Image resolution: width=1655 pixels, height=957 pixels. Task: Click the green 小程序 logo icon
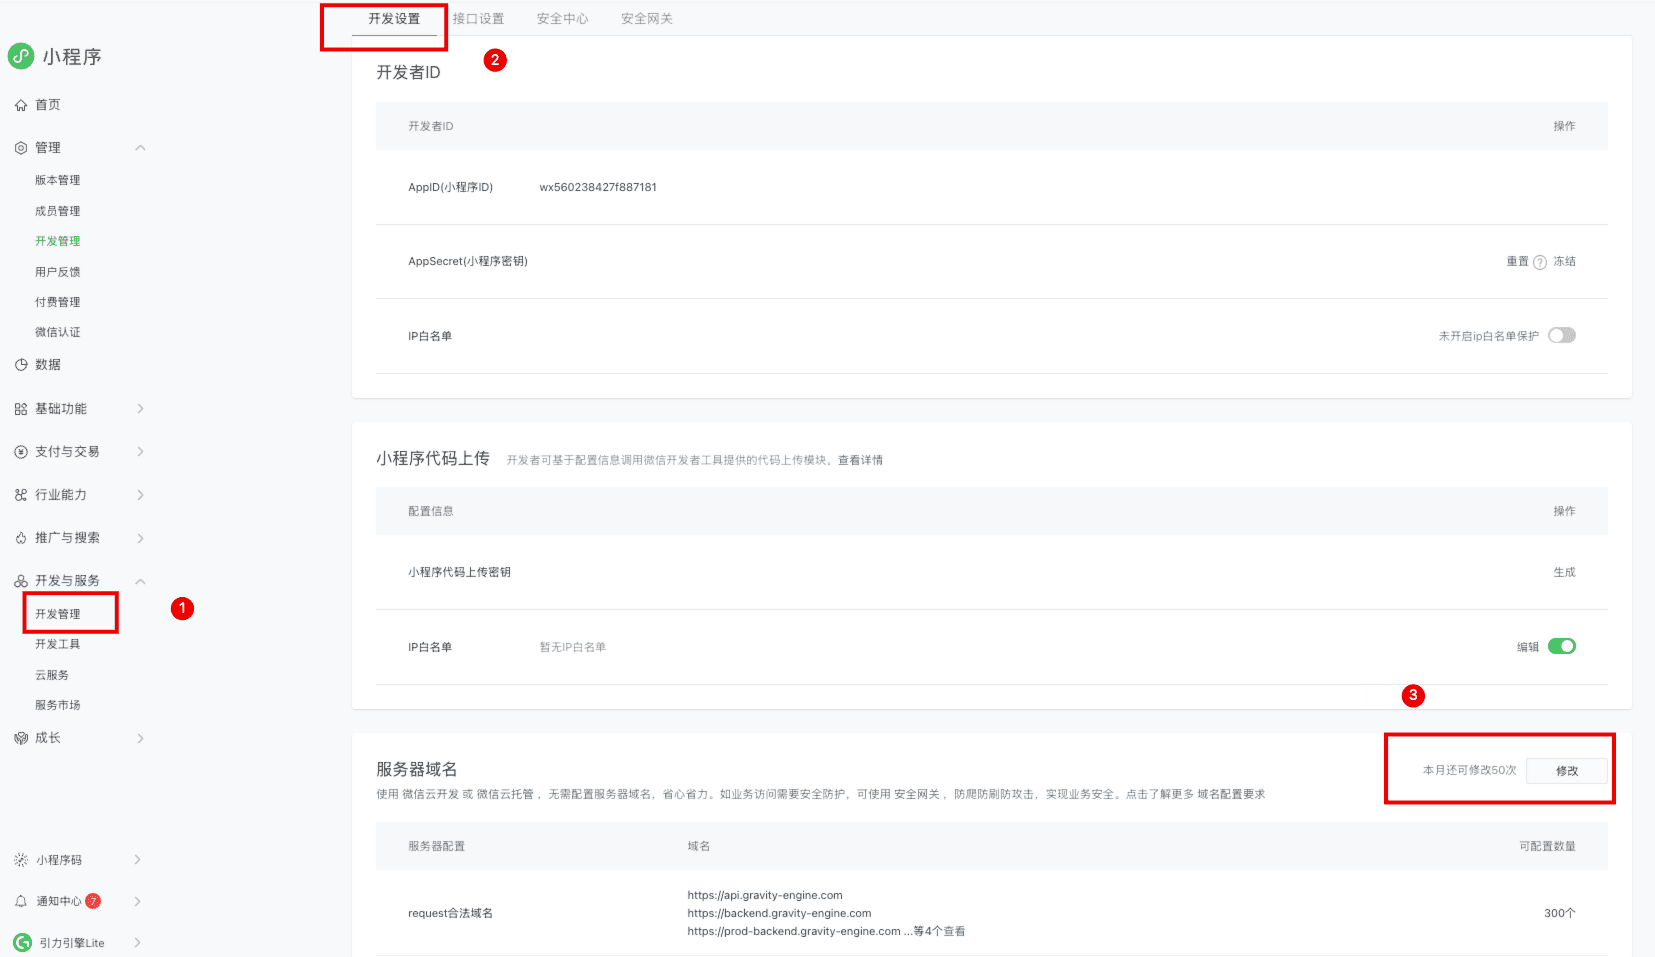click(21, 56)
